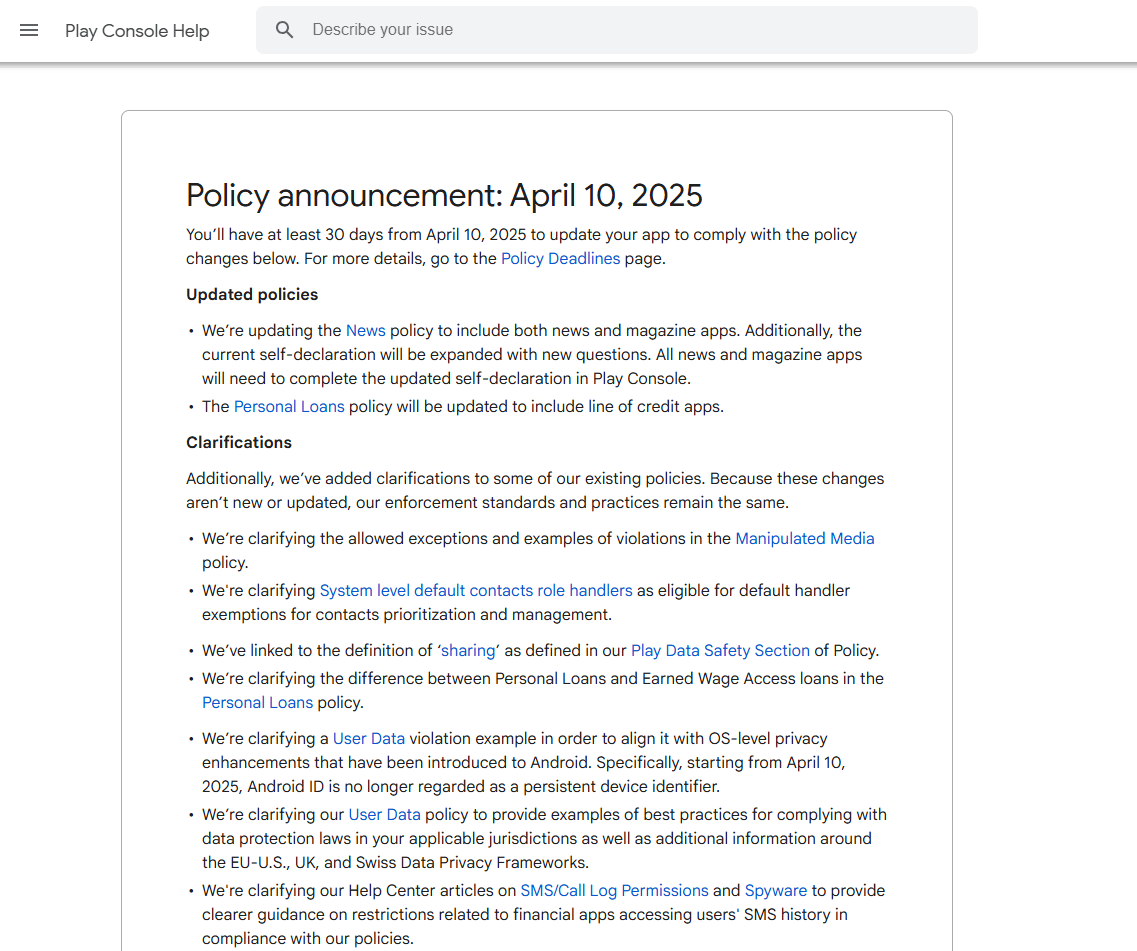Viewport: 1137px width, 951px height.
Task: Click the 'Policy announcement: April 10, 2025' heading
Action: 444,195
